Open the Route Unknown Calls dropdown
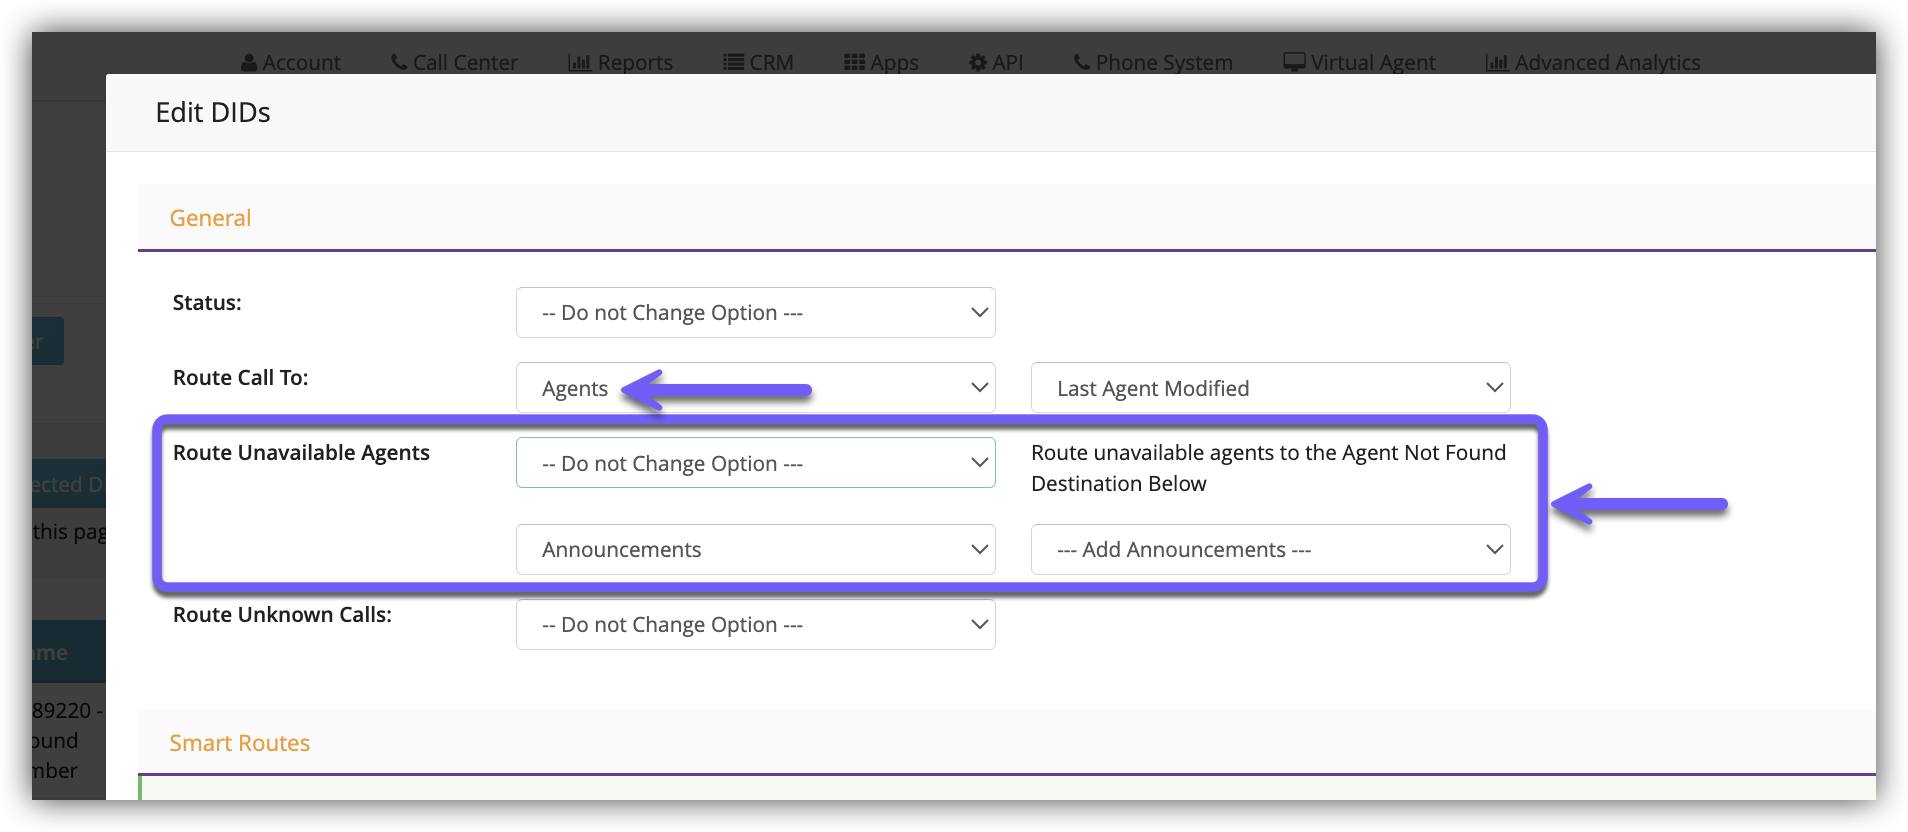This screenshot has height=832, width=1908. coord(755,625)
